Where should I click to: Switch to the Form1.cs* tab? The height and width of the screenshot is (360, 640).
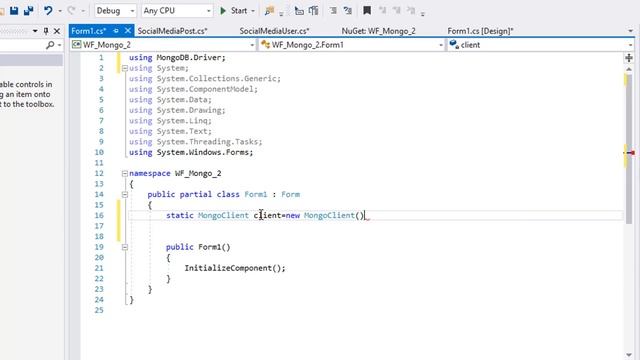pos(89,31)
